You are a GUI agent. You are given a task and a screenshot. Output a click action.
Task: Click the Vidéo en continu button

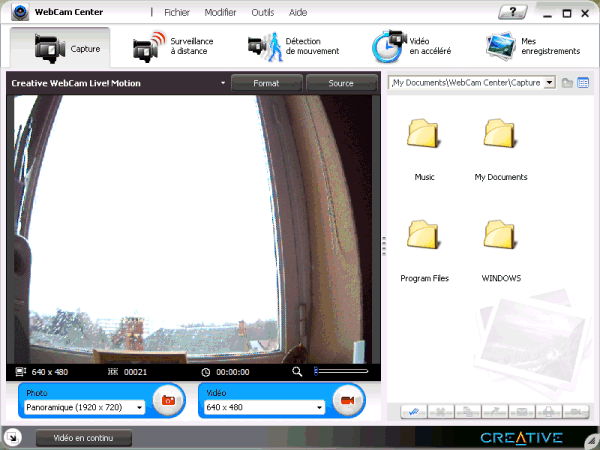coord(83,438)
